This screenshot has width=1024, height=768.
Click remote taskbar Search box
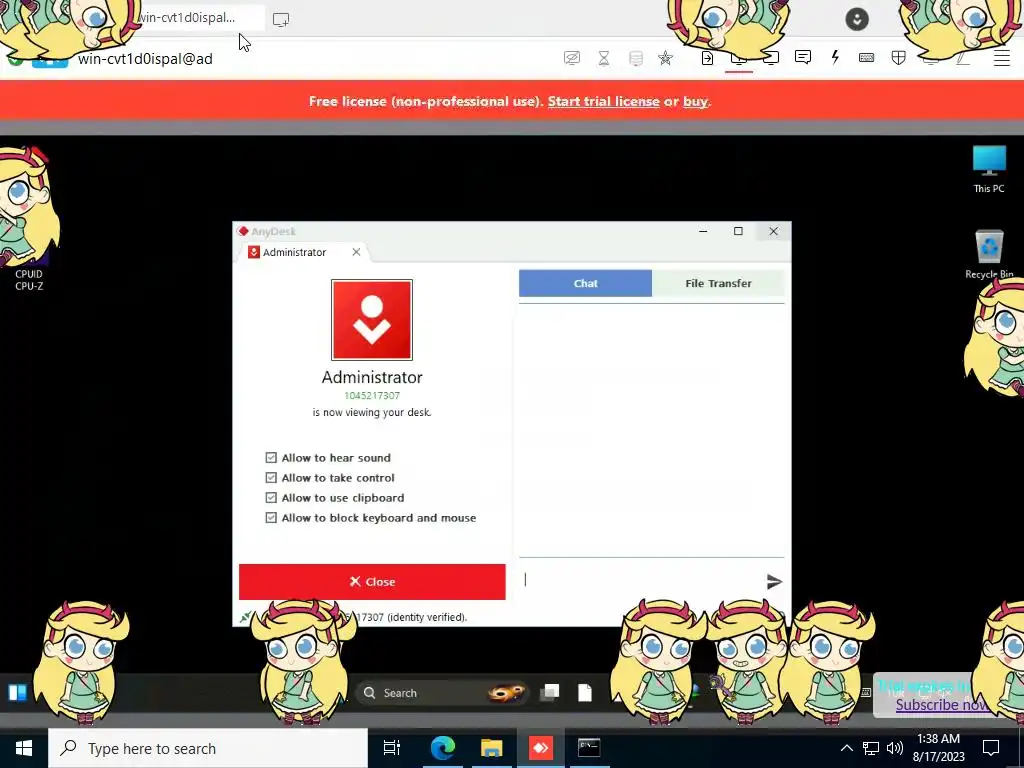[441, 693]
